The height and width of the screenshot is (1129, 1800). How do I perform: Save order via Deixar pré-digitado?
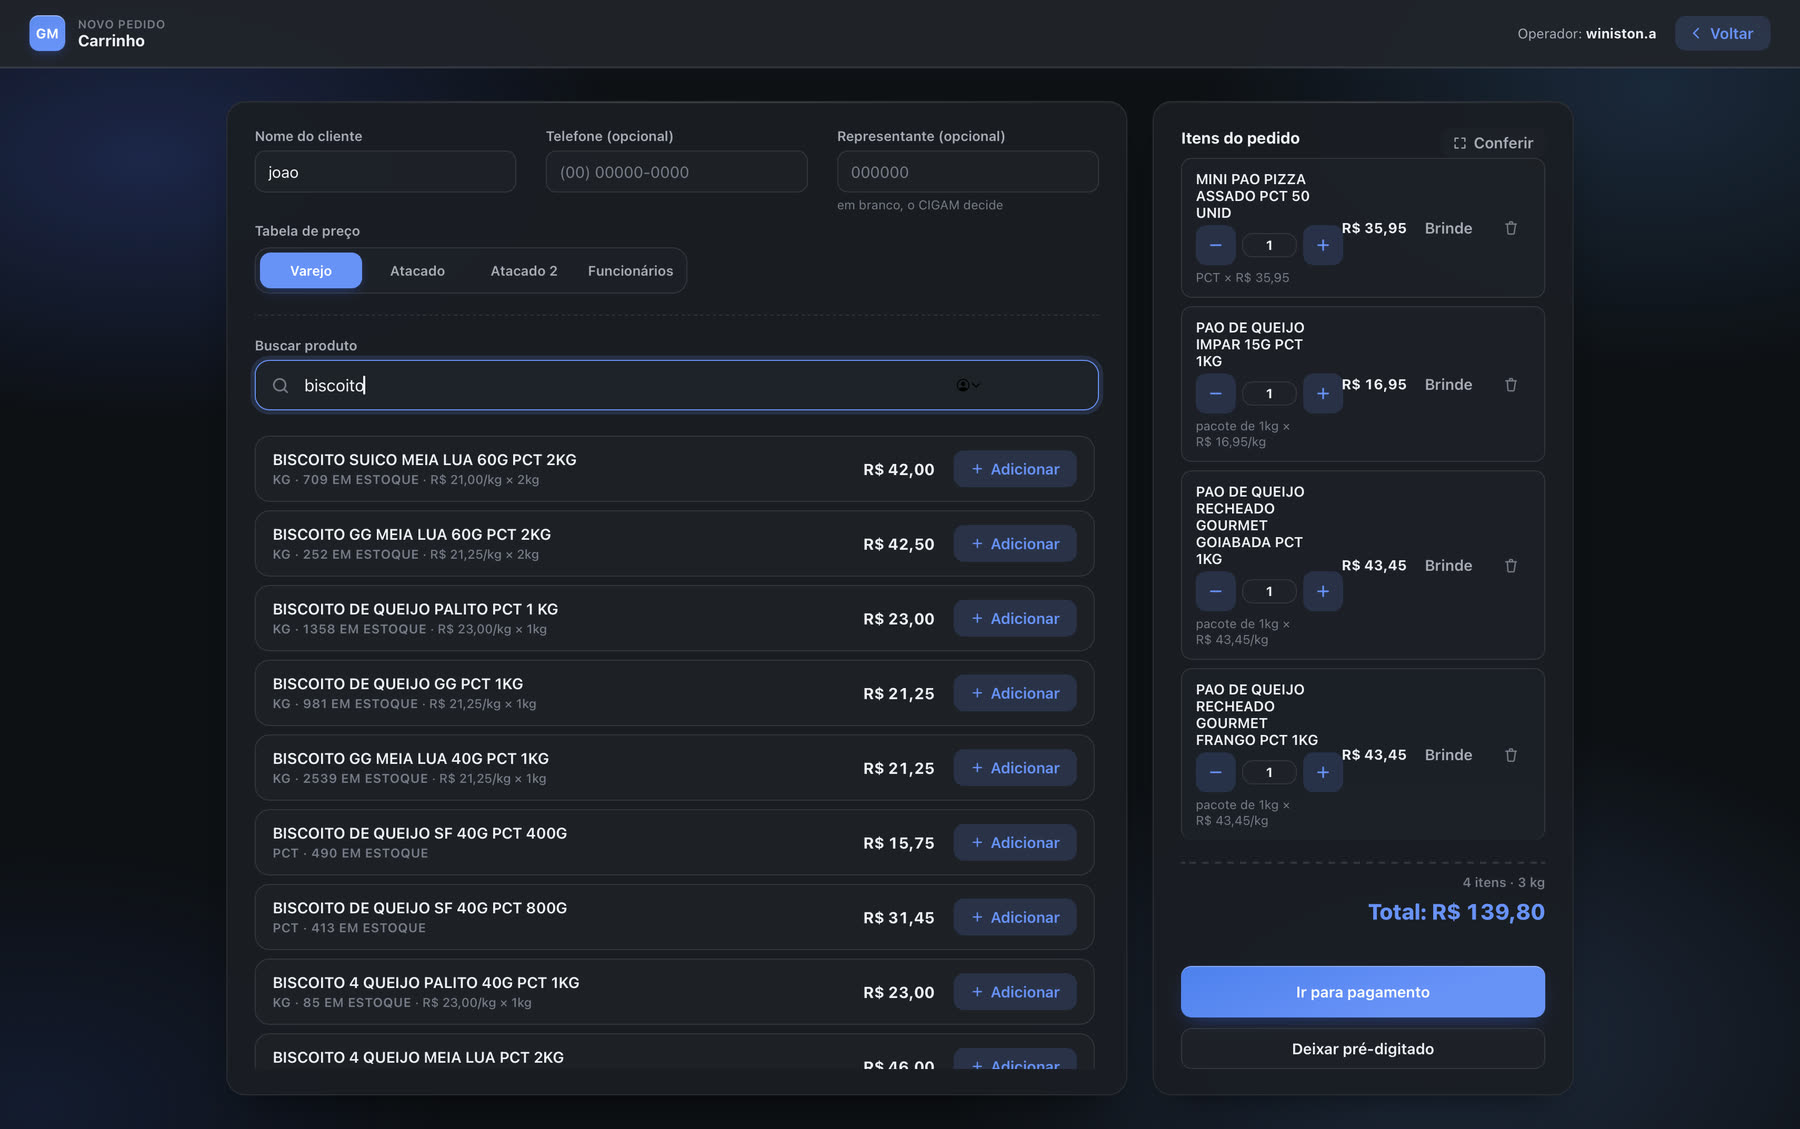(1362, 1049)
